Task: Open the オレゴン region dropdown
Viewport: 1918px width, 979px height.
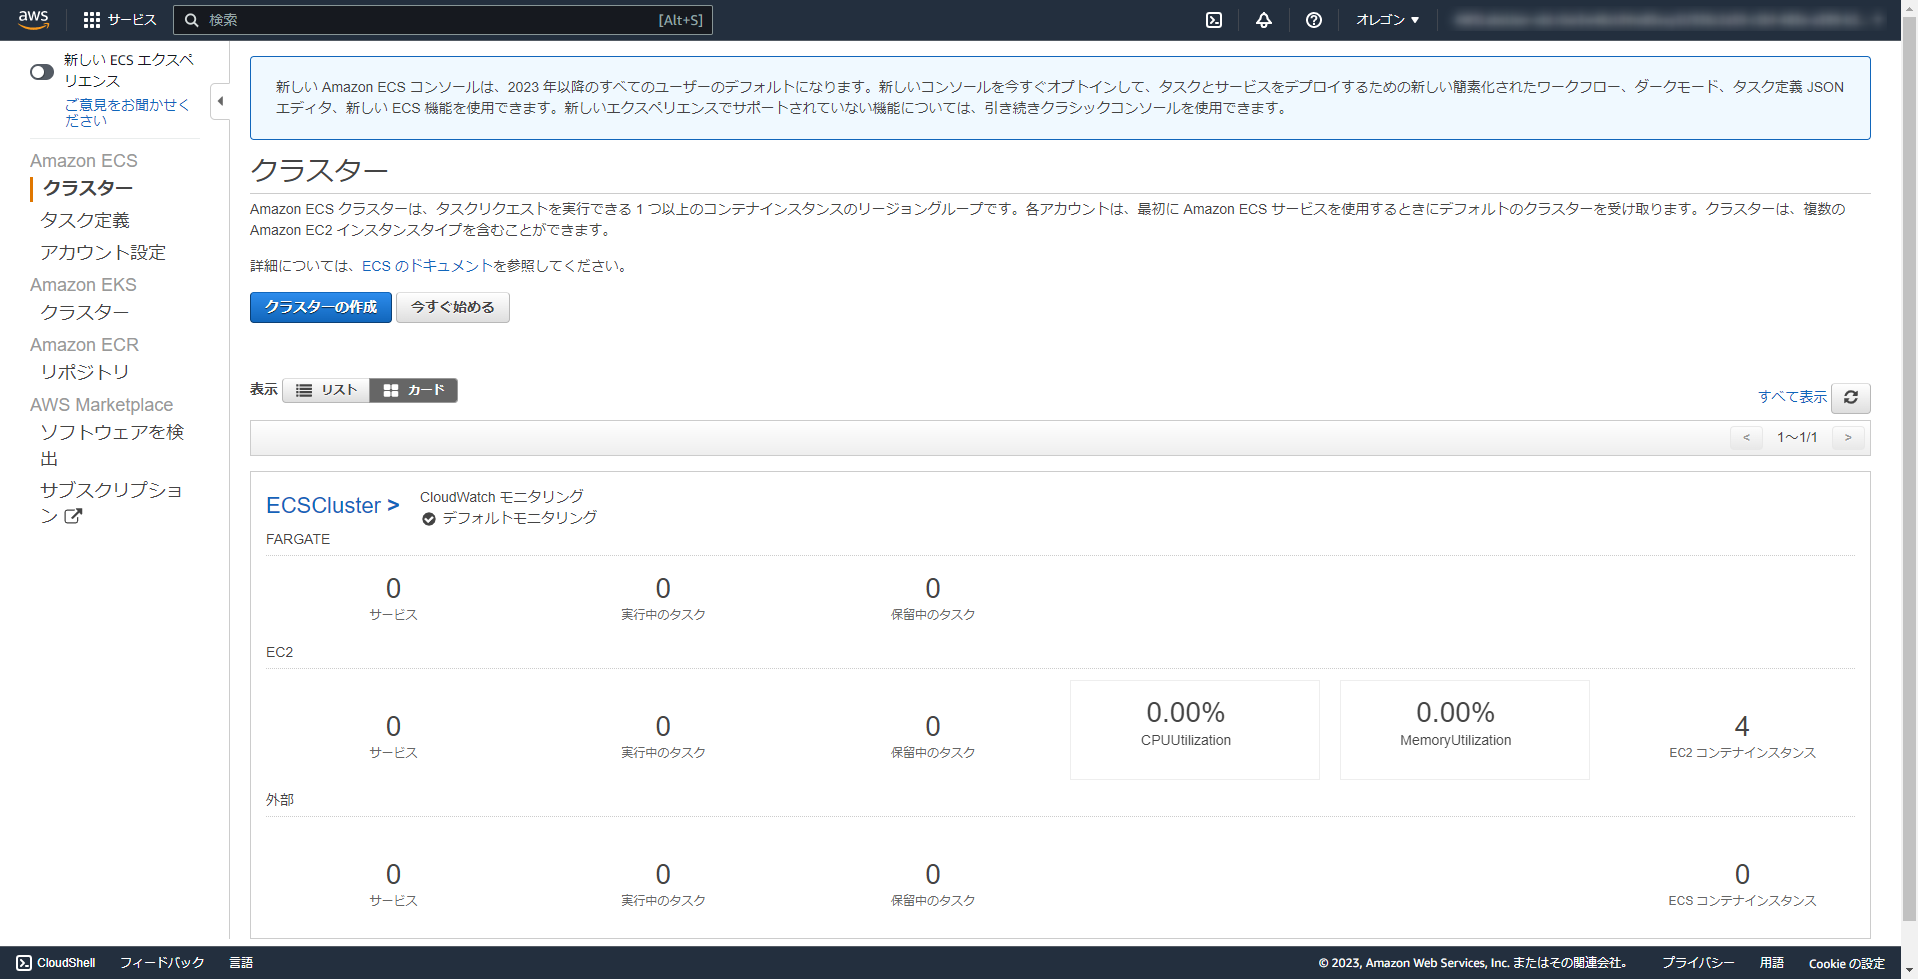Action: coord(1386,19)
